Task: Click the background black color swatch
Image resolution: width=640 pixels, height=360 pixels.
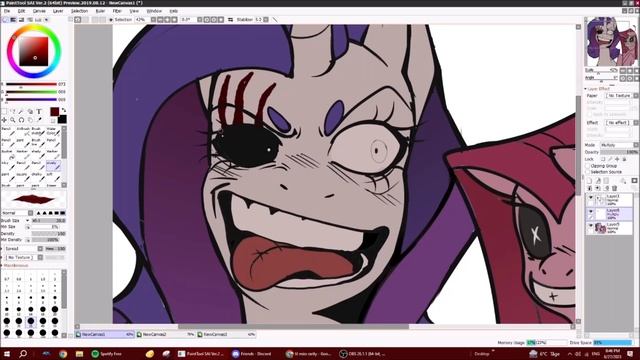Action: pos(62,119)
